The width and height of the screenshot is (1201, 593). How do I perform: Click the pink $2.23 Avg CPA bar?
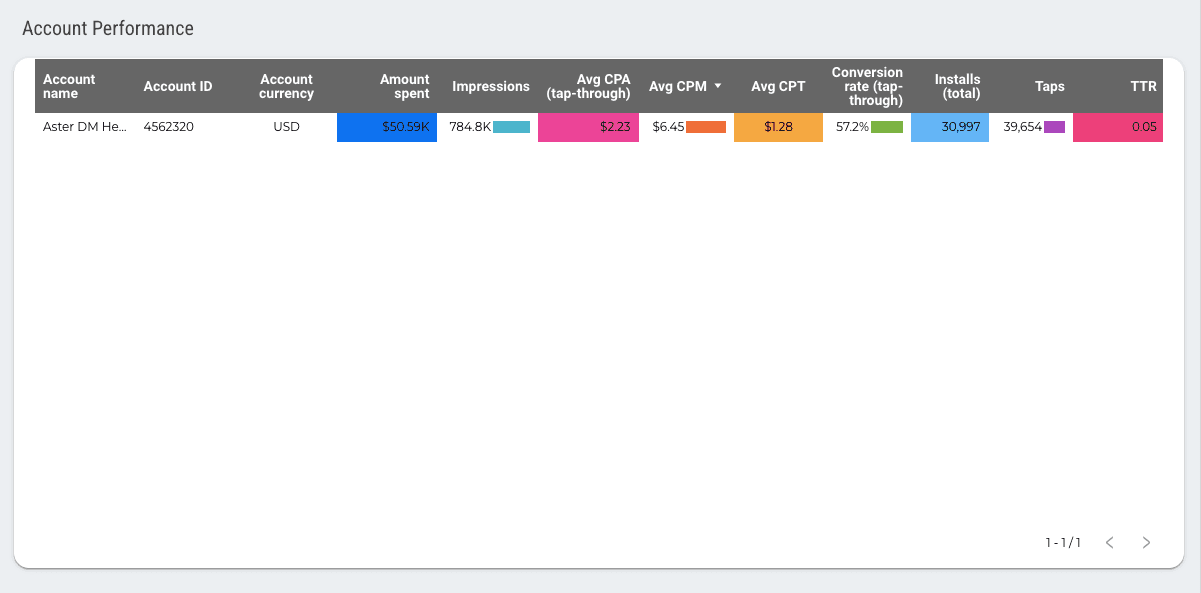point(589,127)
